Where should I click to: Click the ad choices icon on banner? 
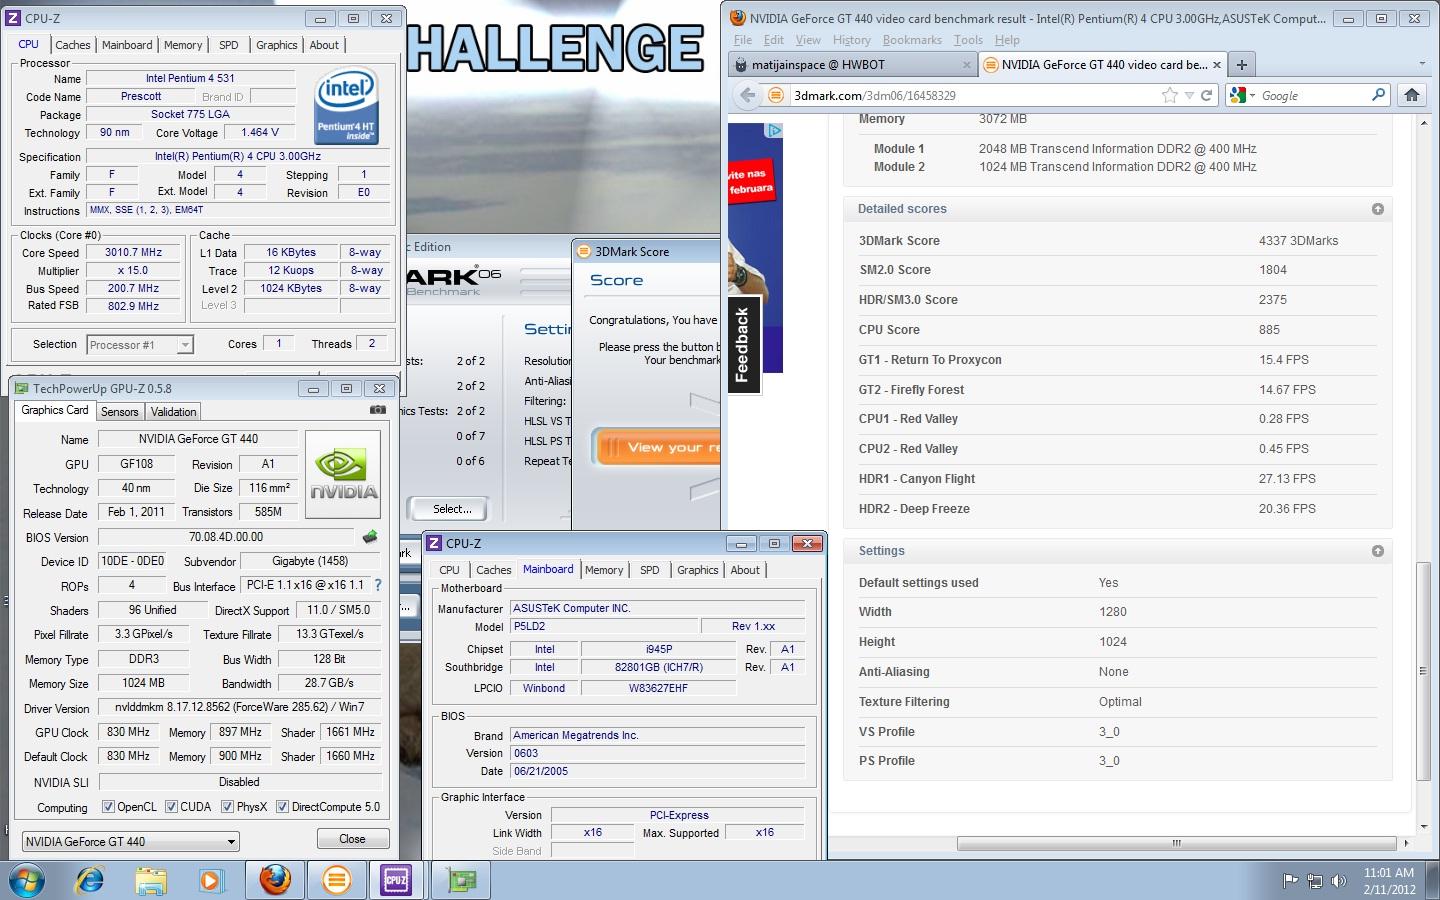774,131
